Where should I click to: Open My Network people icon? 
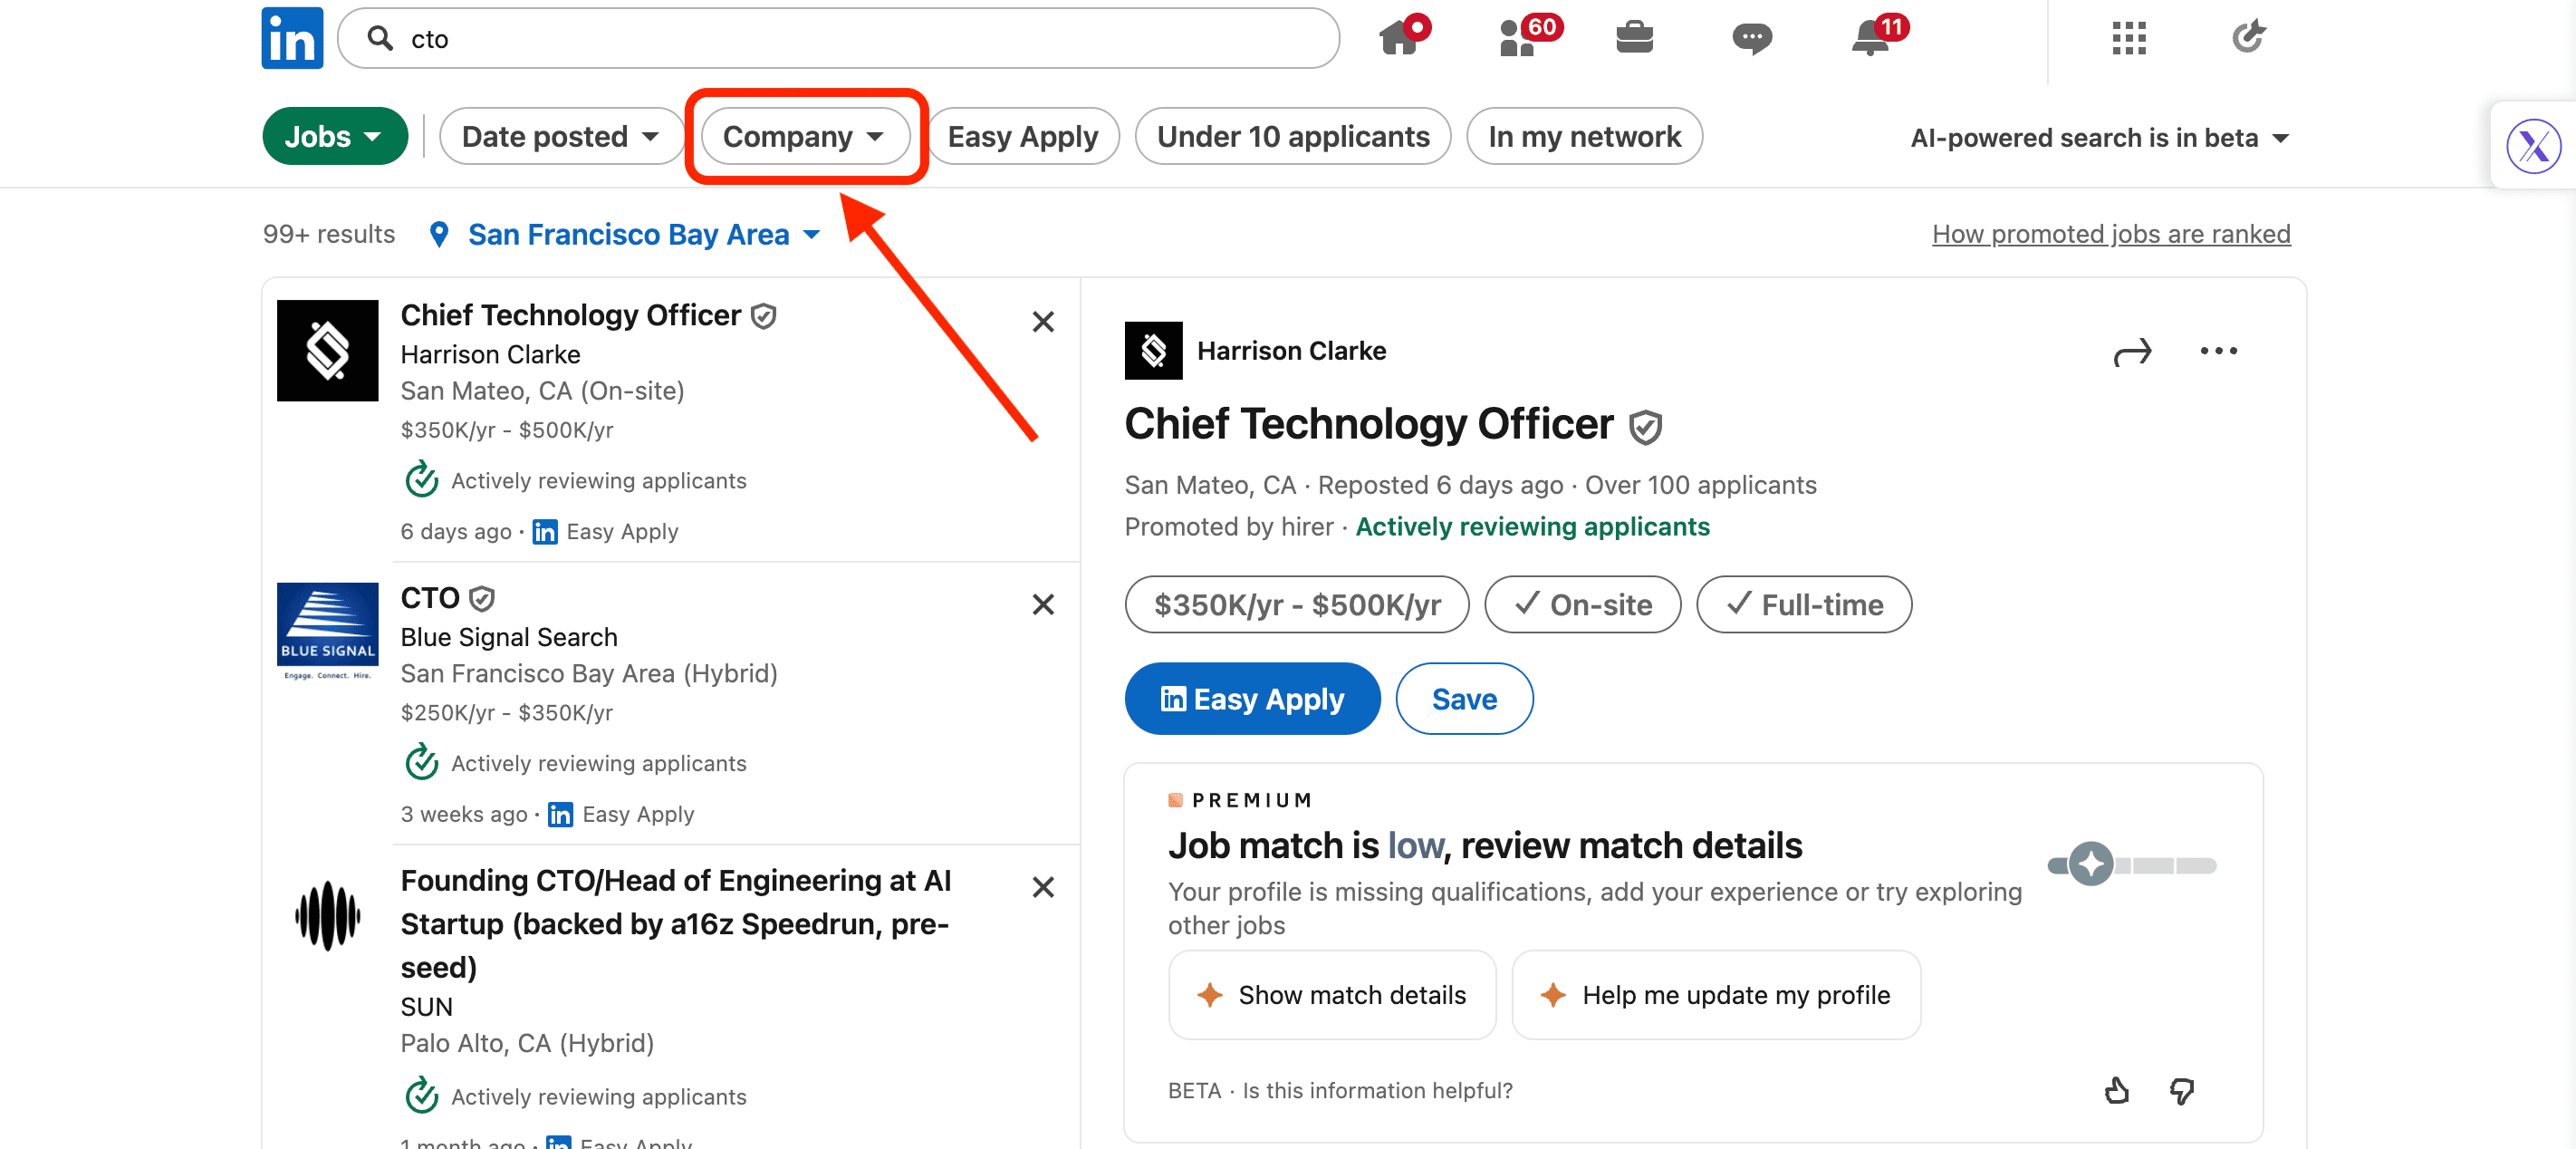(1517, 38)
